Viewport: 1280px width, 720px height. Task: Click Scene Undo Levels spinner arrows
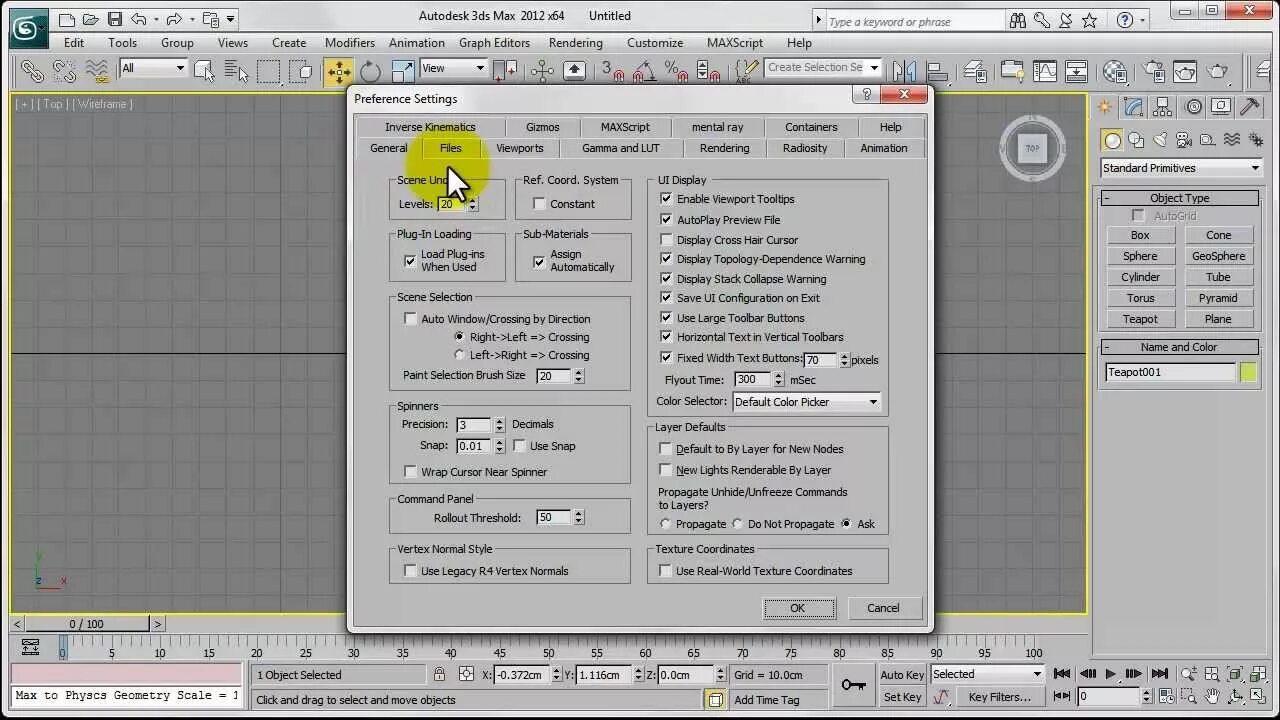[x=473, y=204]
